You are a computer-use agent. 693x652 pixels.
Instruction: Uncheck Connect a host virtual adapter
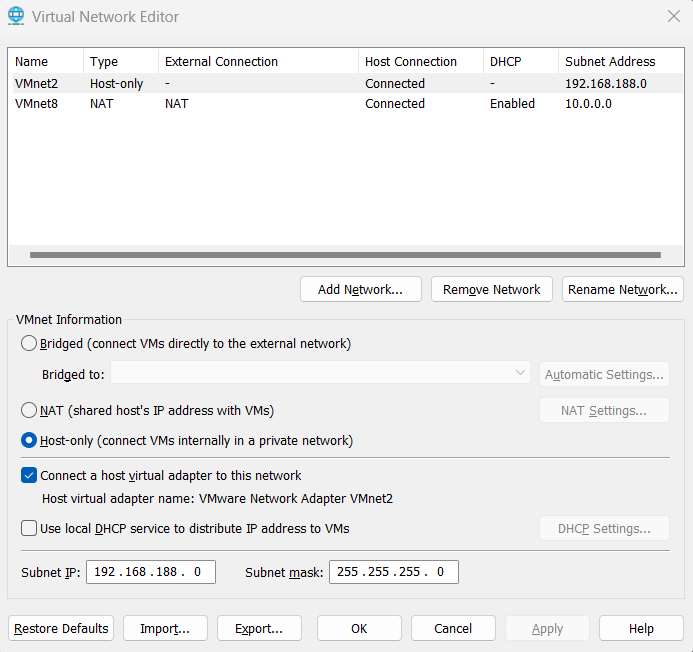pos(29,476)
